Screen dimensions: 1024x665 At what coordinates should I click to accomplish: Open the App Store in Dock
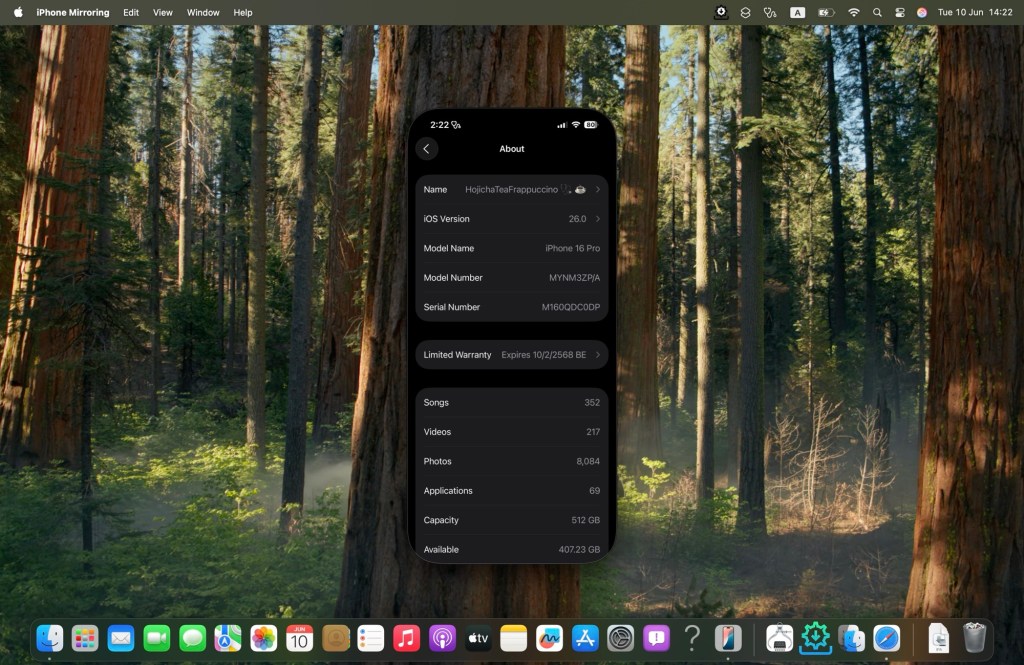584,638
